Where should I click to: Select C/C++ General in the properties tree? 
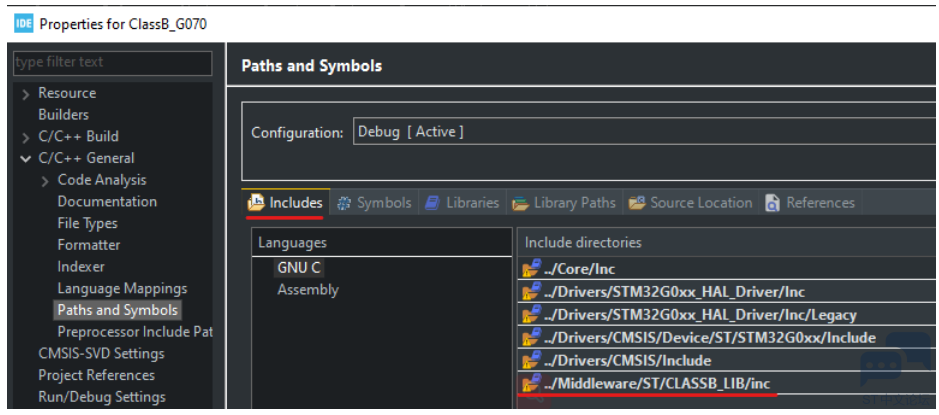[x=86, y=158]
